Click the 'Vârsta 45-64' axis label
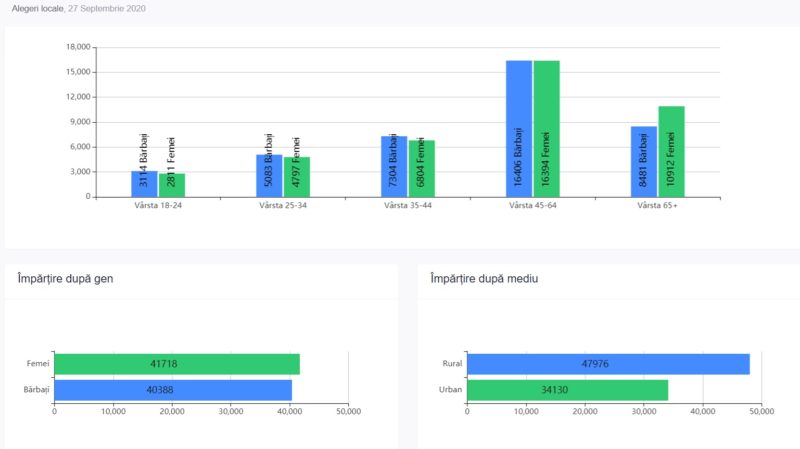The width and height of the screenshot is (800, 449). coord(532,205)
